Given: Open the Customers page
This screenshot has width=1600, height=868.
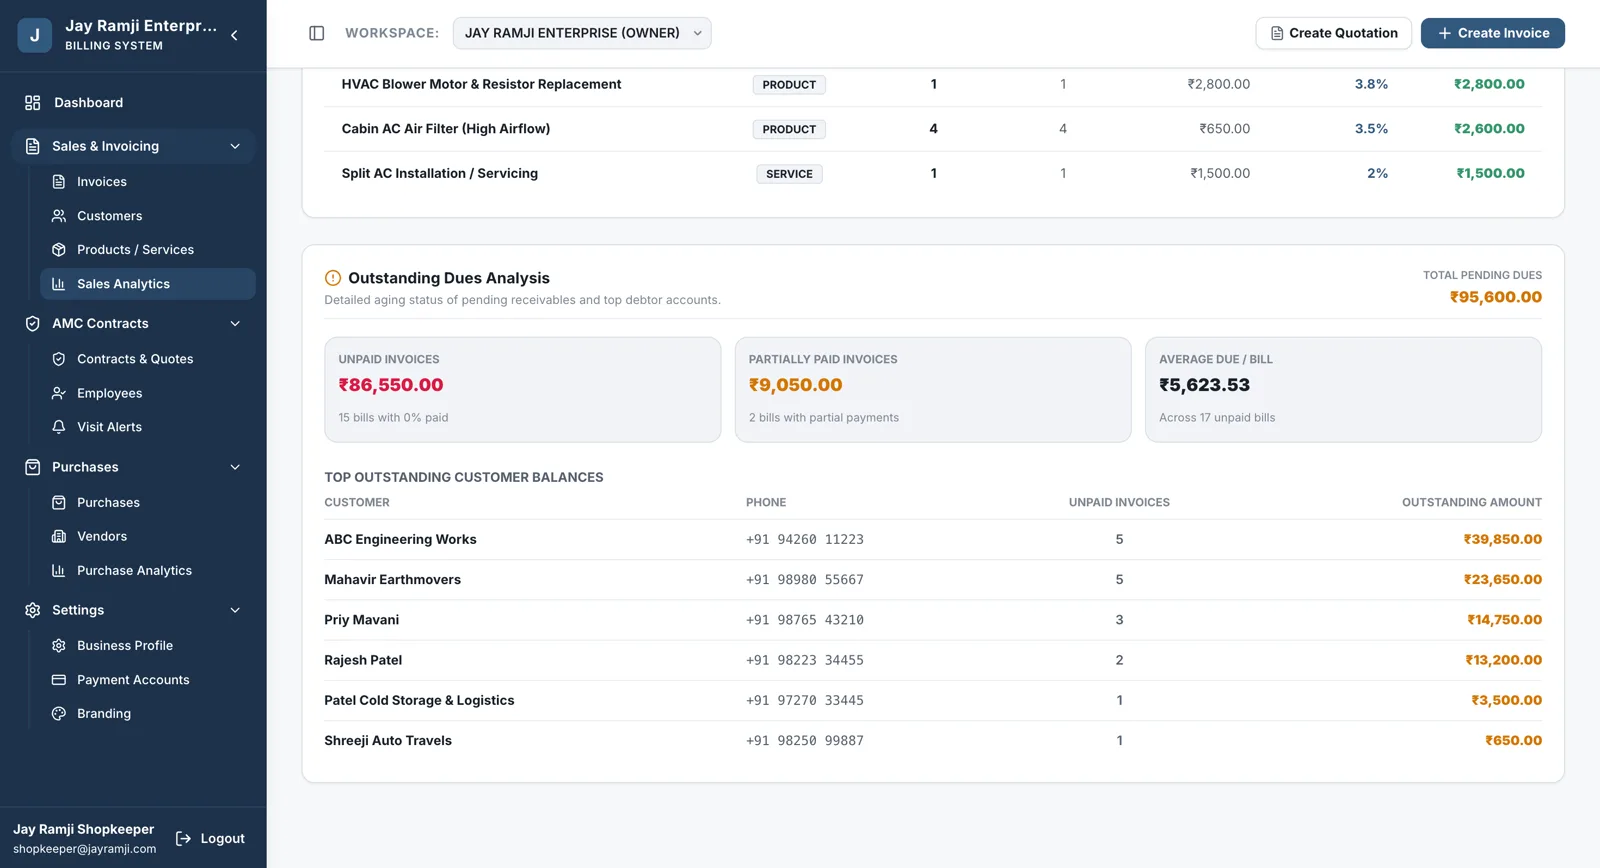Looking at the screenshot, I should click(x=147, y=216).
